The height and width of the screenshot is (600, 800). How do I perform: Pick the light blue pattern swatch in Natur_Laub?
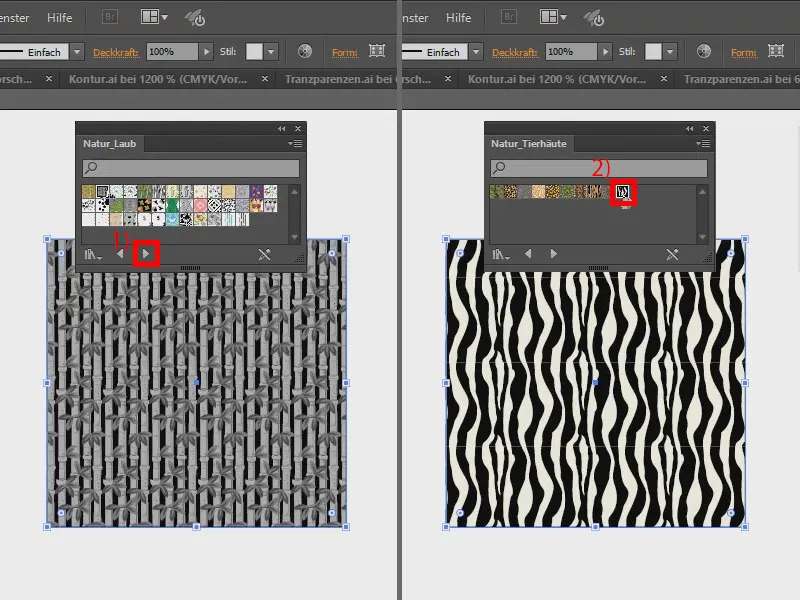coord(172,219)
